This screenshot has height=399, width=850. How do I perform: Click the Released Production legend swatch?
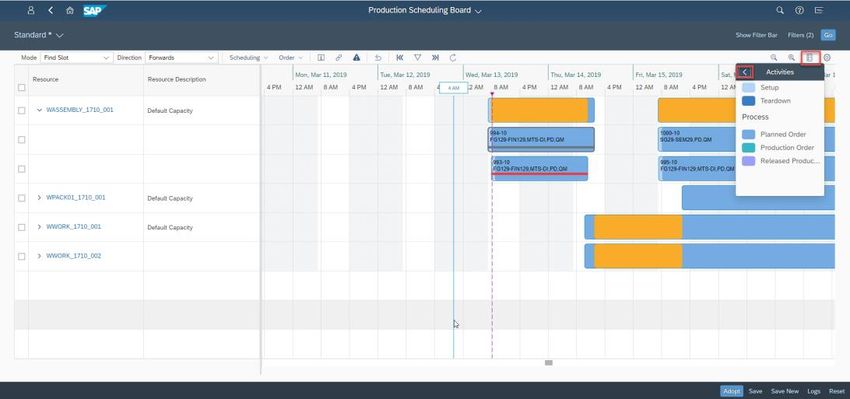[748, 161]
